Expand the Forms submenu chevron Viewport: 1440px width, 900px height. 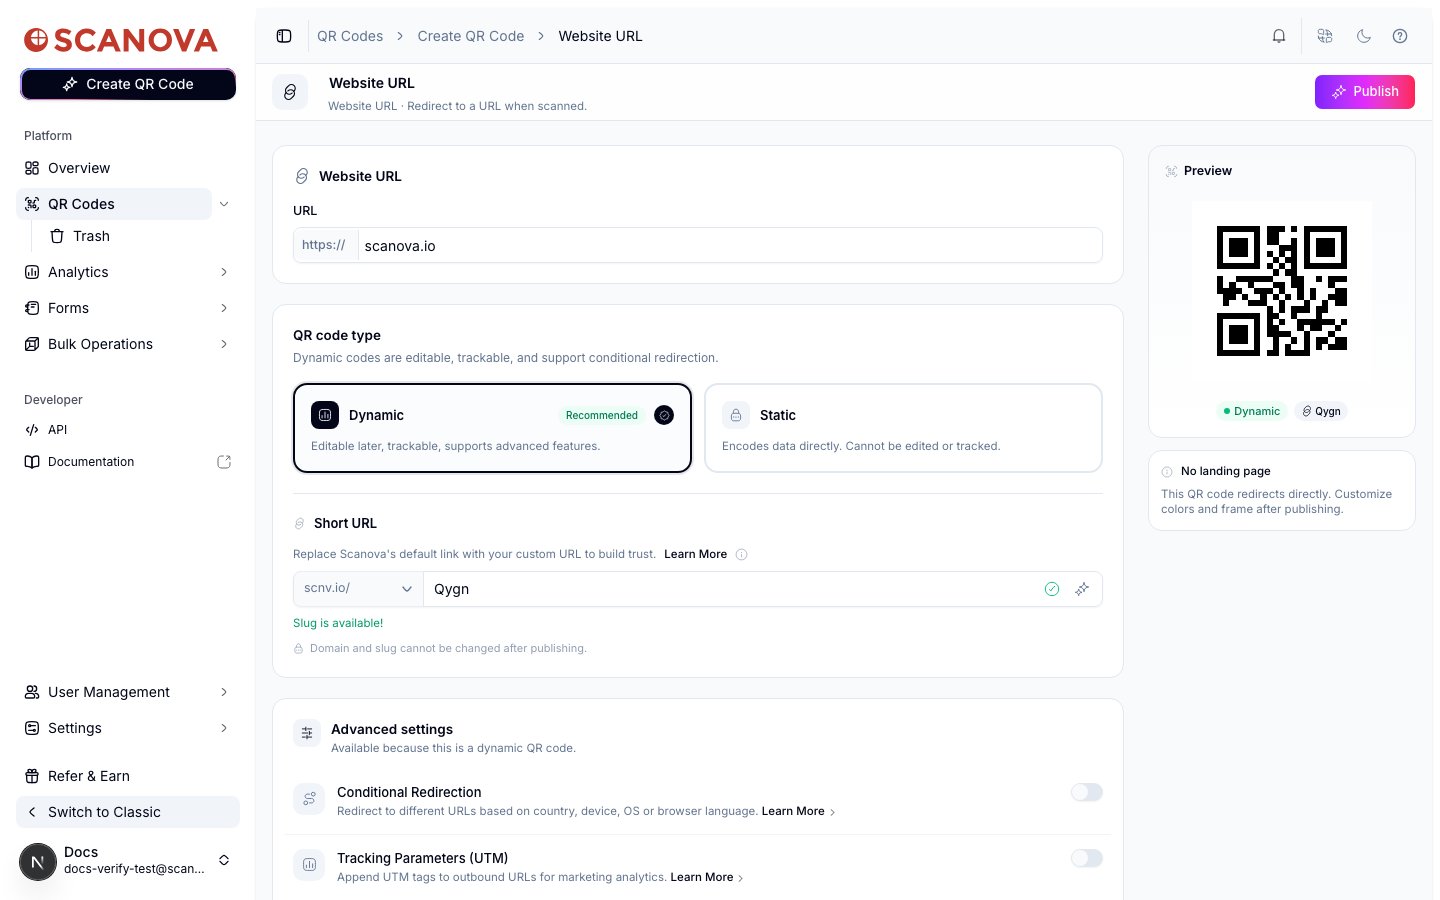(224, 308)
